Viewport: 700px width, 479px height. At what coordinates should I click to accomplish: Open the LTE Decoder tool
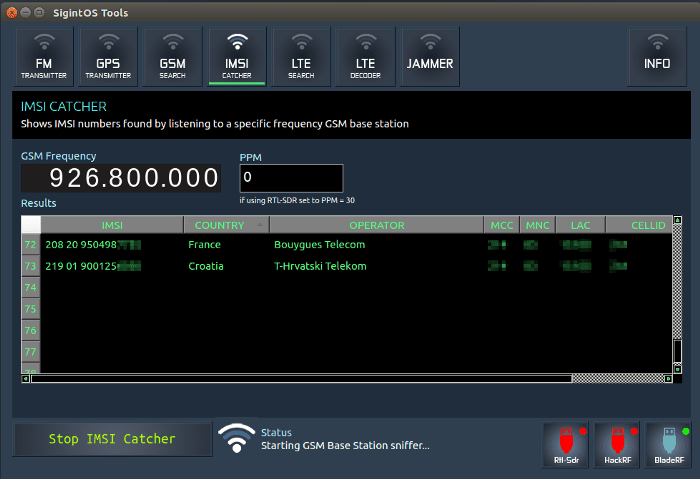tap(365, 57)
